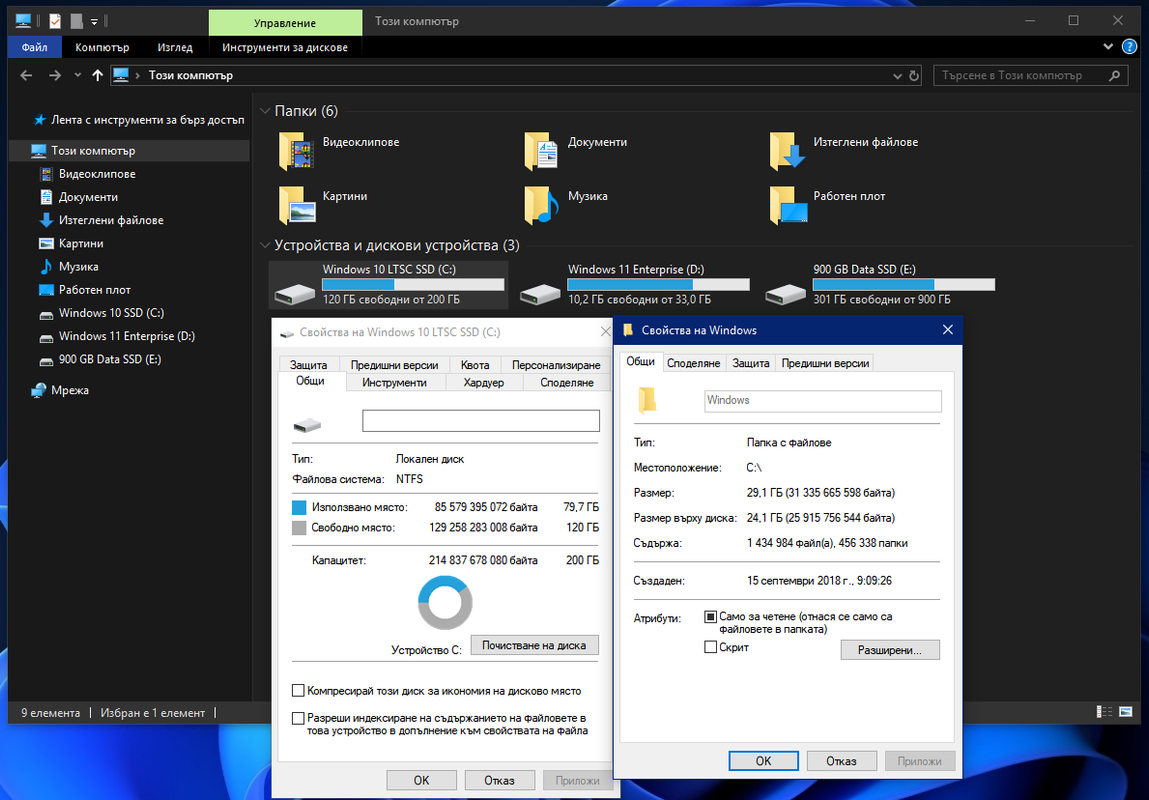Select the 900 GB Data SSD (E:) drive icon
Image resolution: width=1149 pixels, height=800 pixels.
pos(786,295)
